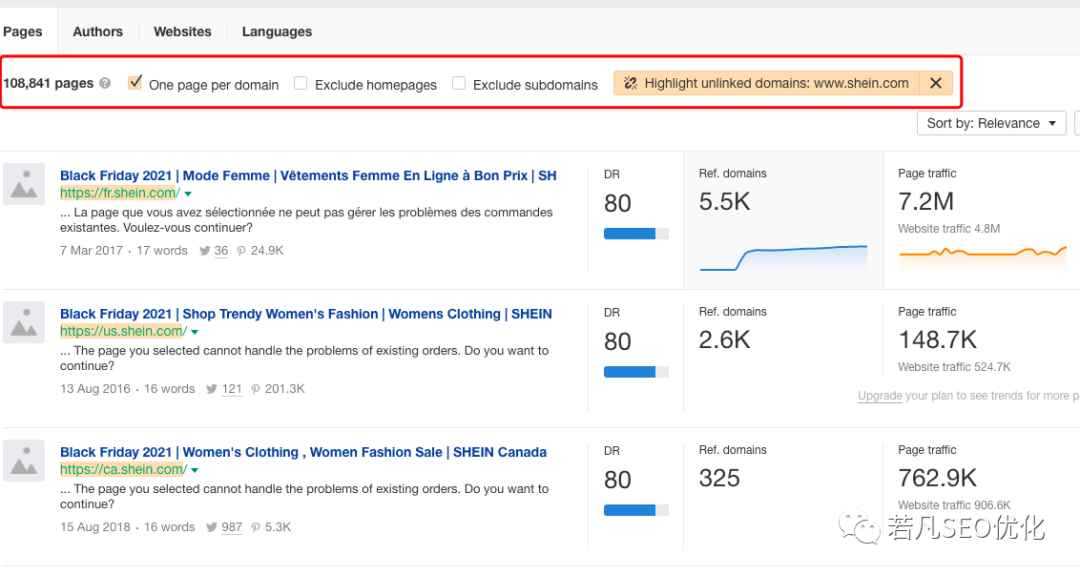Switch to the Authors tab

(98, 31)
